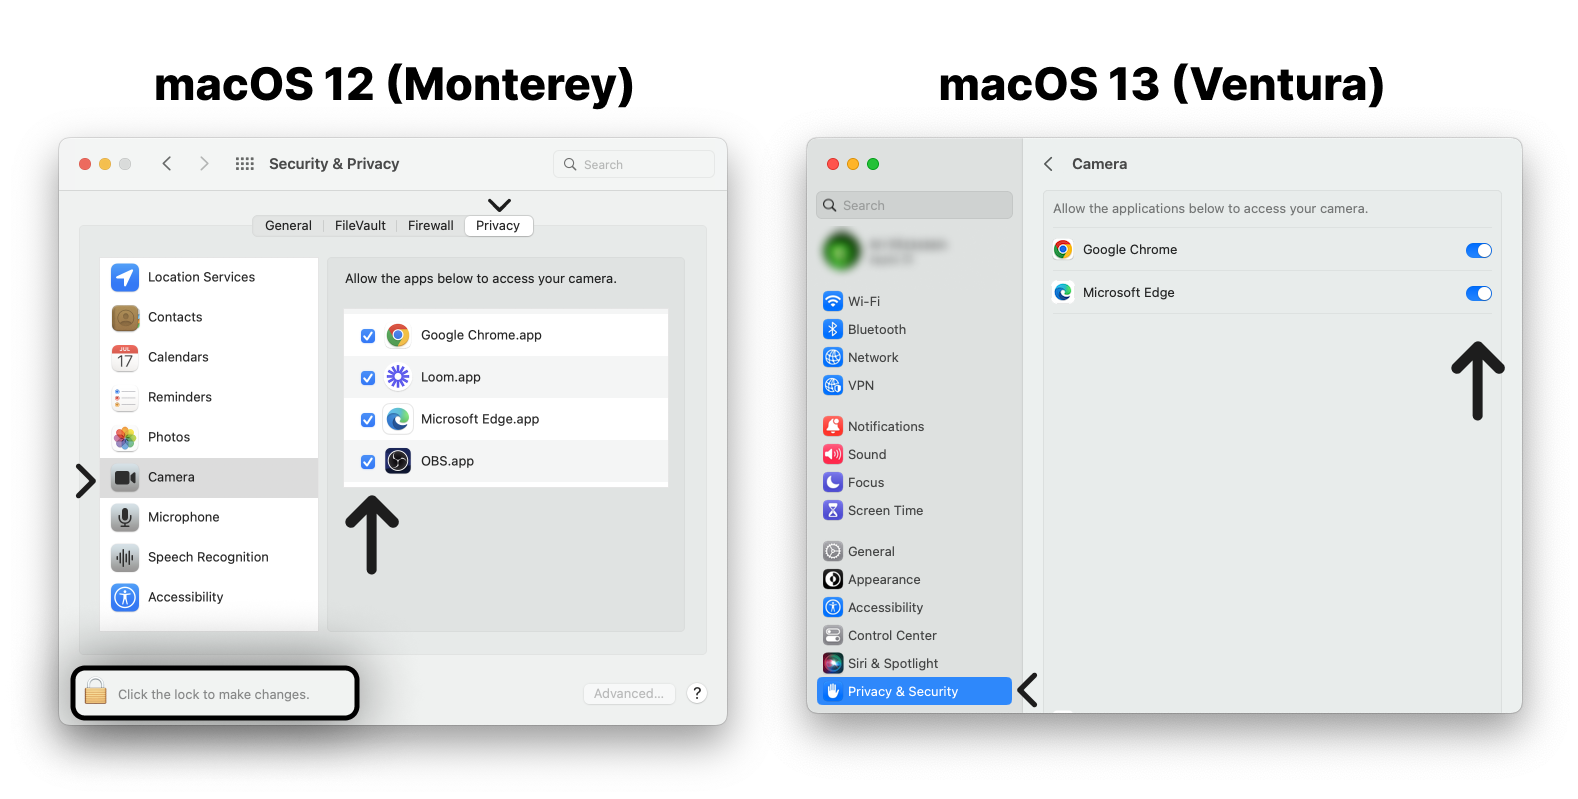Click back chevron in Security & Privacy
Image resolution: width=1578 pixels, height=799 pixels.
(167, 164)
